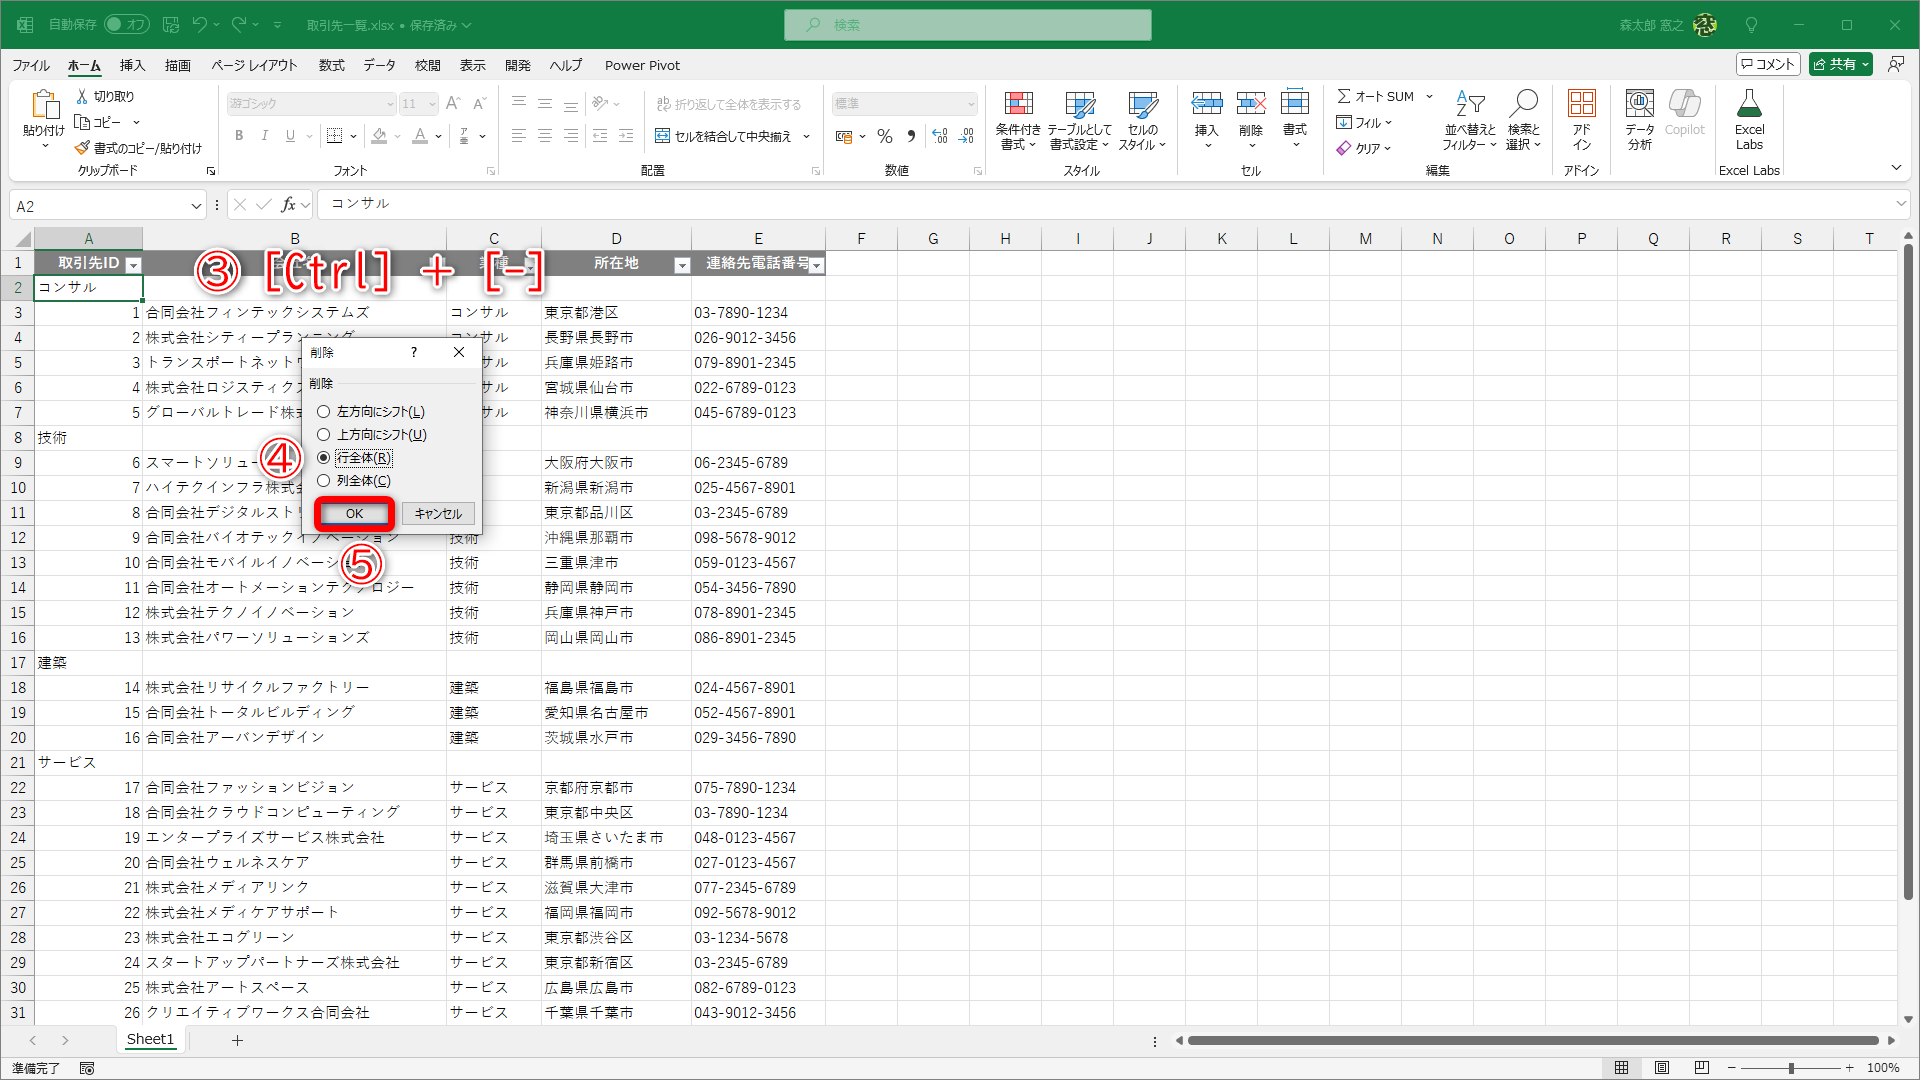Screen dimensions: 1920x1080
Task: Switch to the Page Layout tab
Action: (254, 65)
